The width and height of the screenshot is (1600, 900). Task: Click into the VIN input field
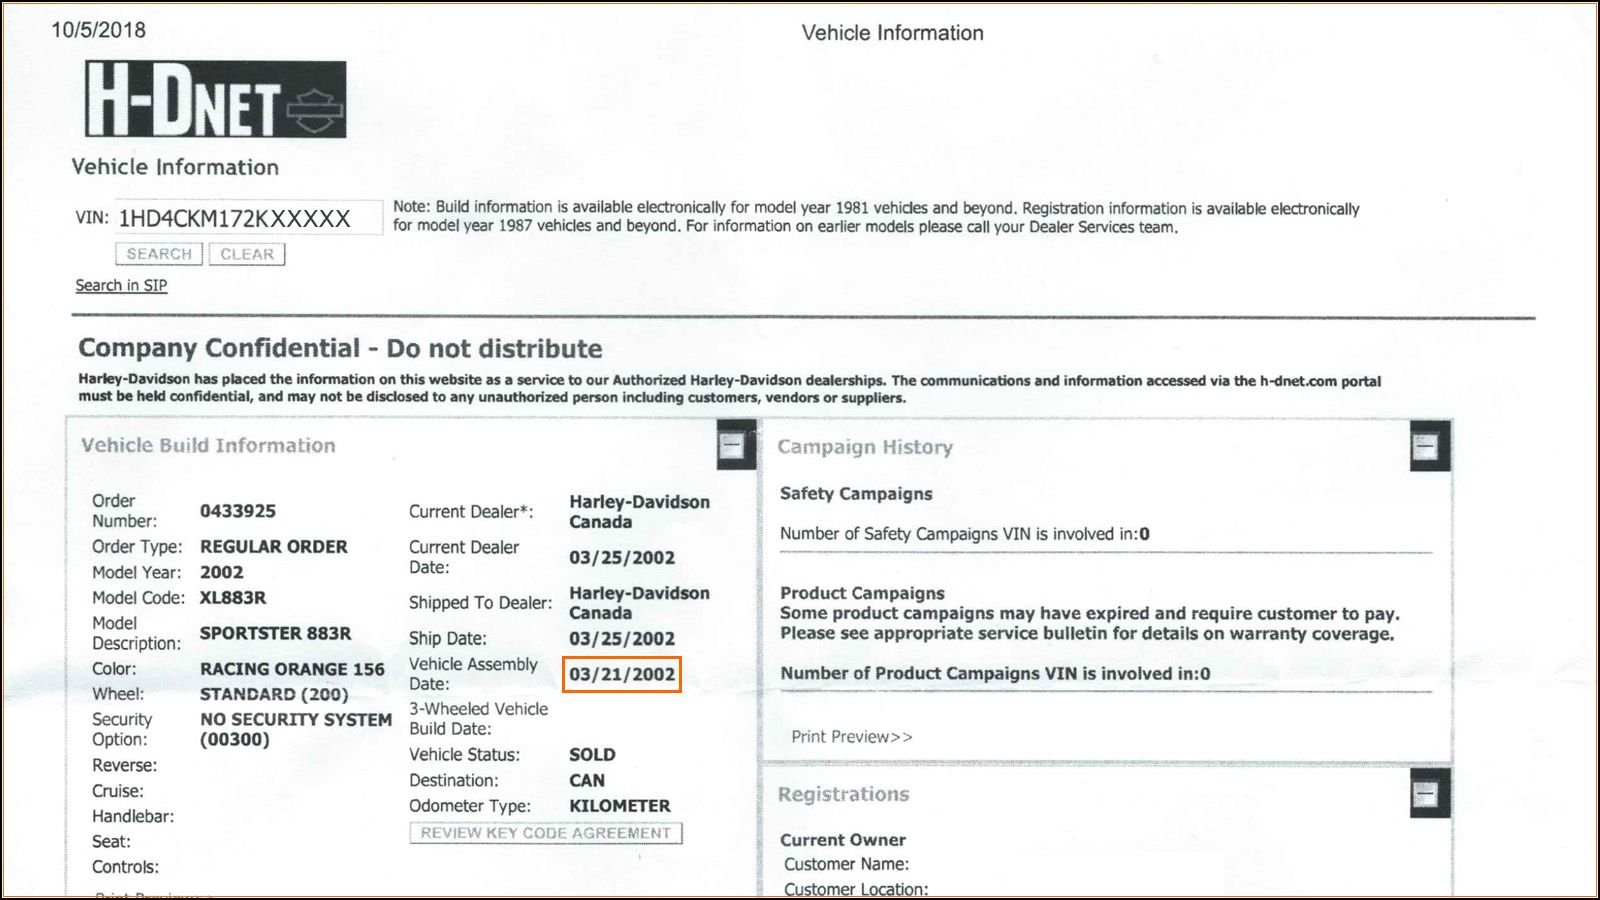pos(247,219)
